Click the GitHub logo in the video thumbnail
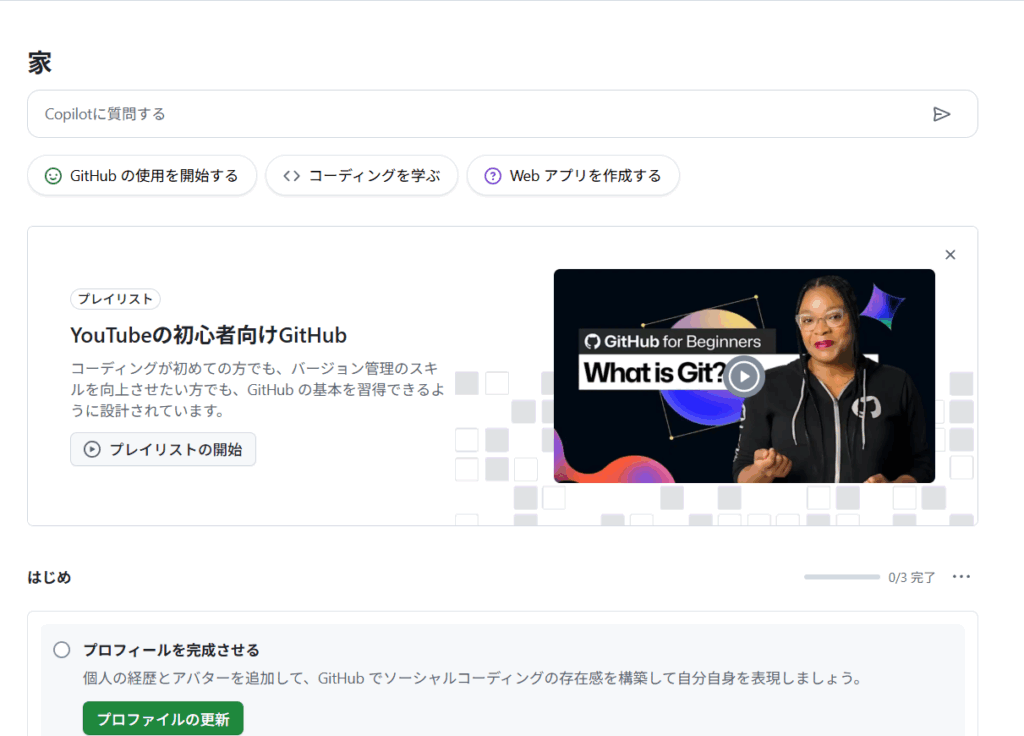The width and height of the screenshot is (1024, 736). click(x=592, y=342)
